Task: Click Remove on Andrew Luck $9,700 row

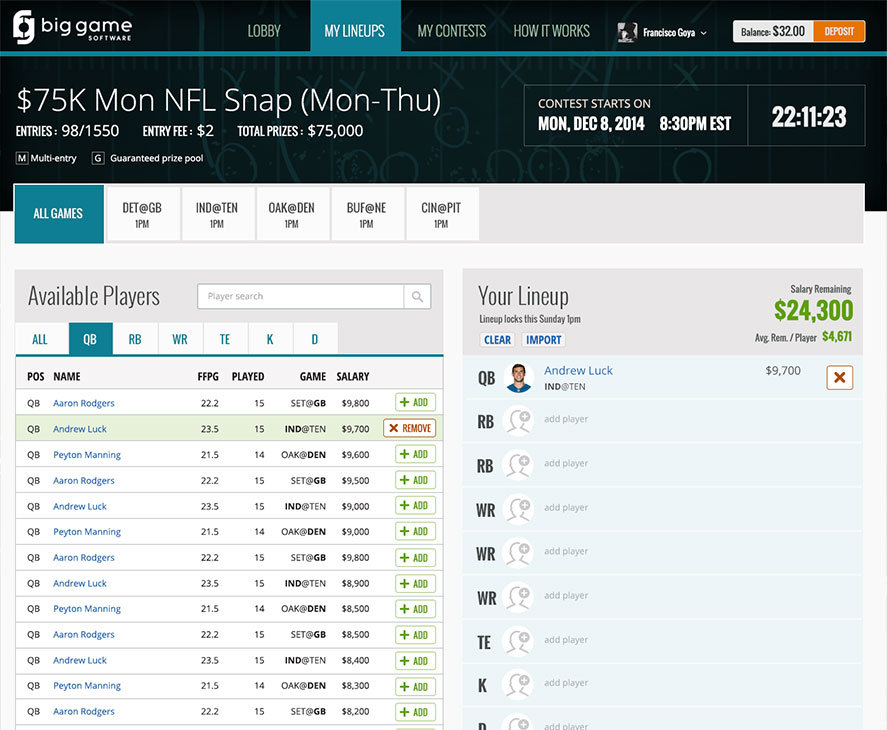Action: tap(410, 428)
